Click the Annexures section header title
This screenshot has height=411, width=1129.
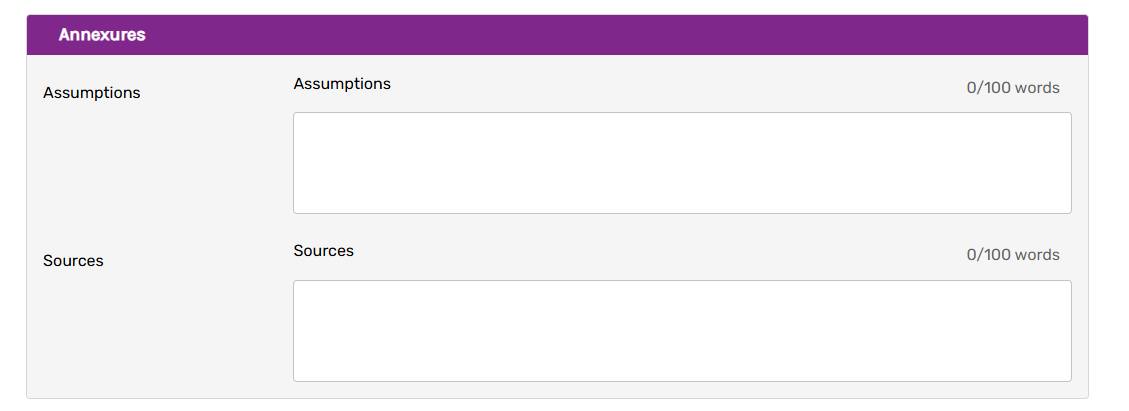click(x=102, y=35)
